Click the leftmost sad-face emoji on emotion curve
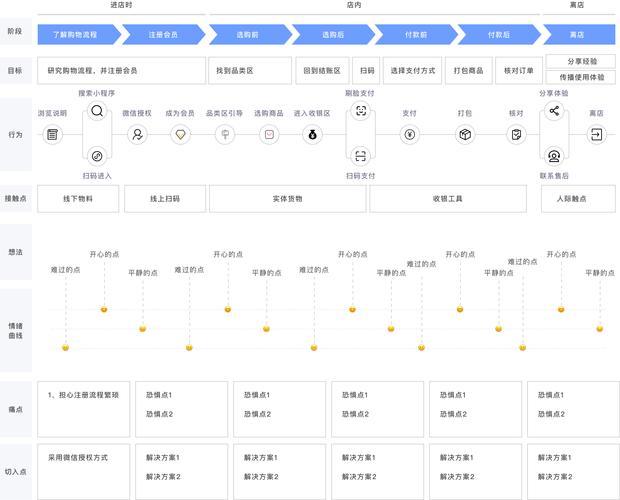The width and height of the screenshot is (620, 500). (66, 348)
